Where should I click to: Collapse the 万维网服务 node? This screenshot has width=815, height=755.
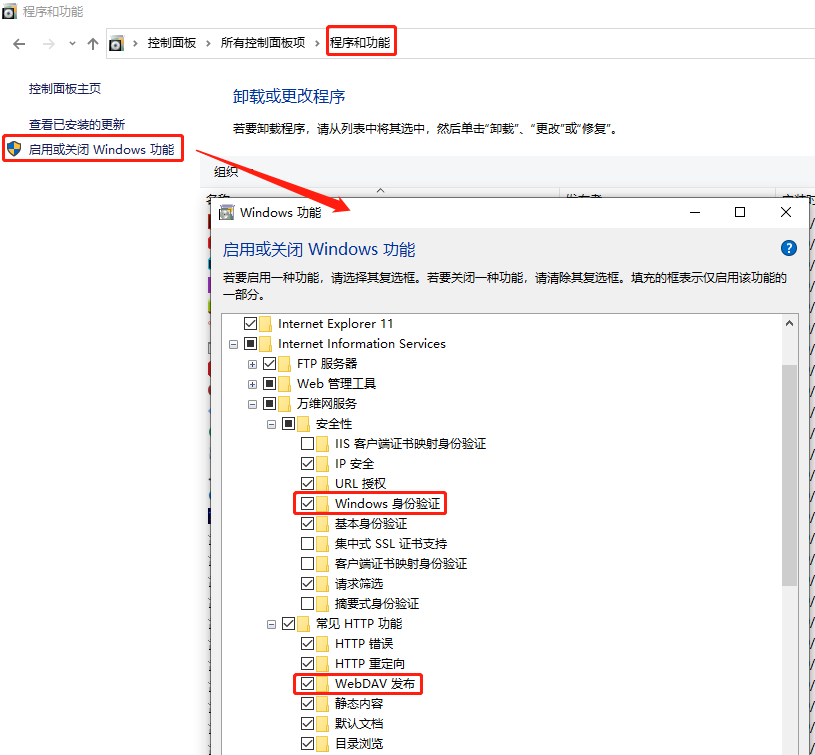252,405
